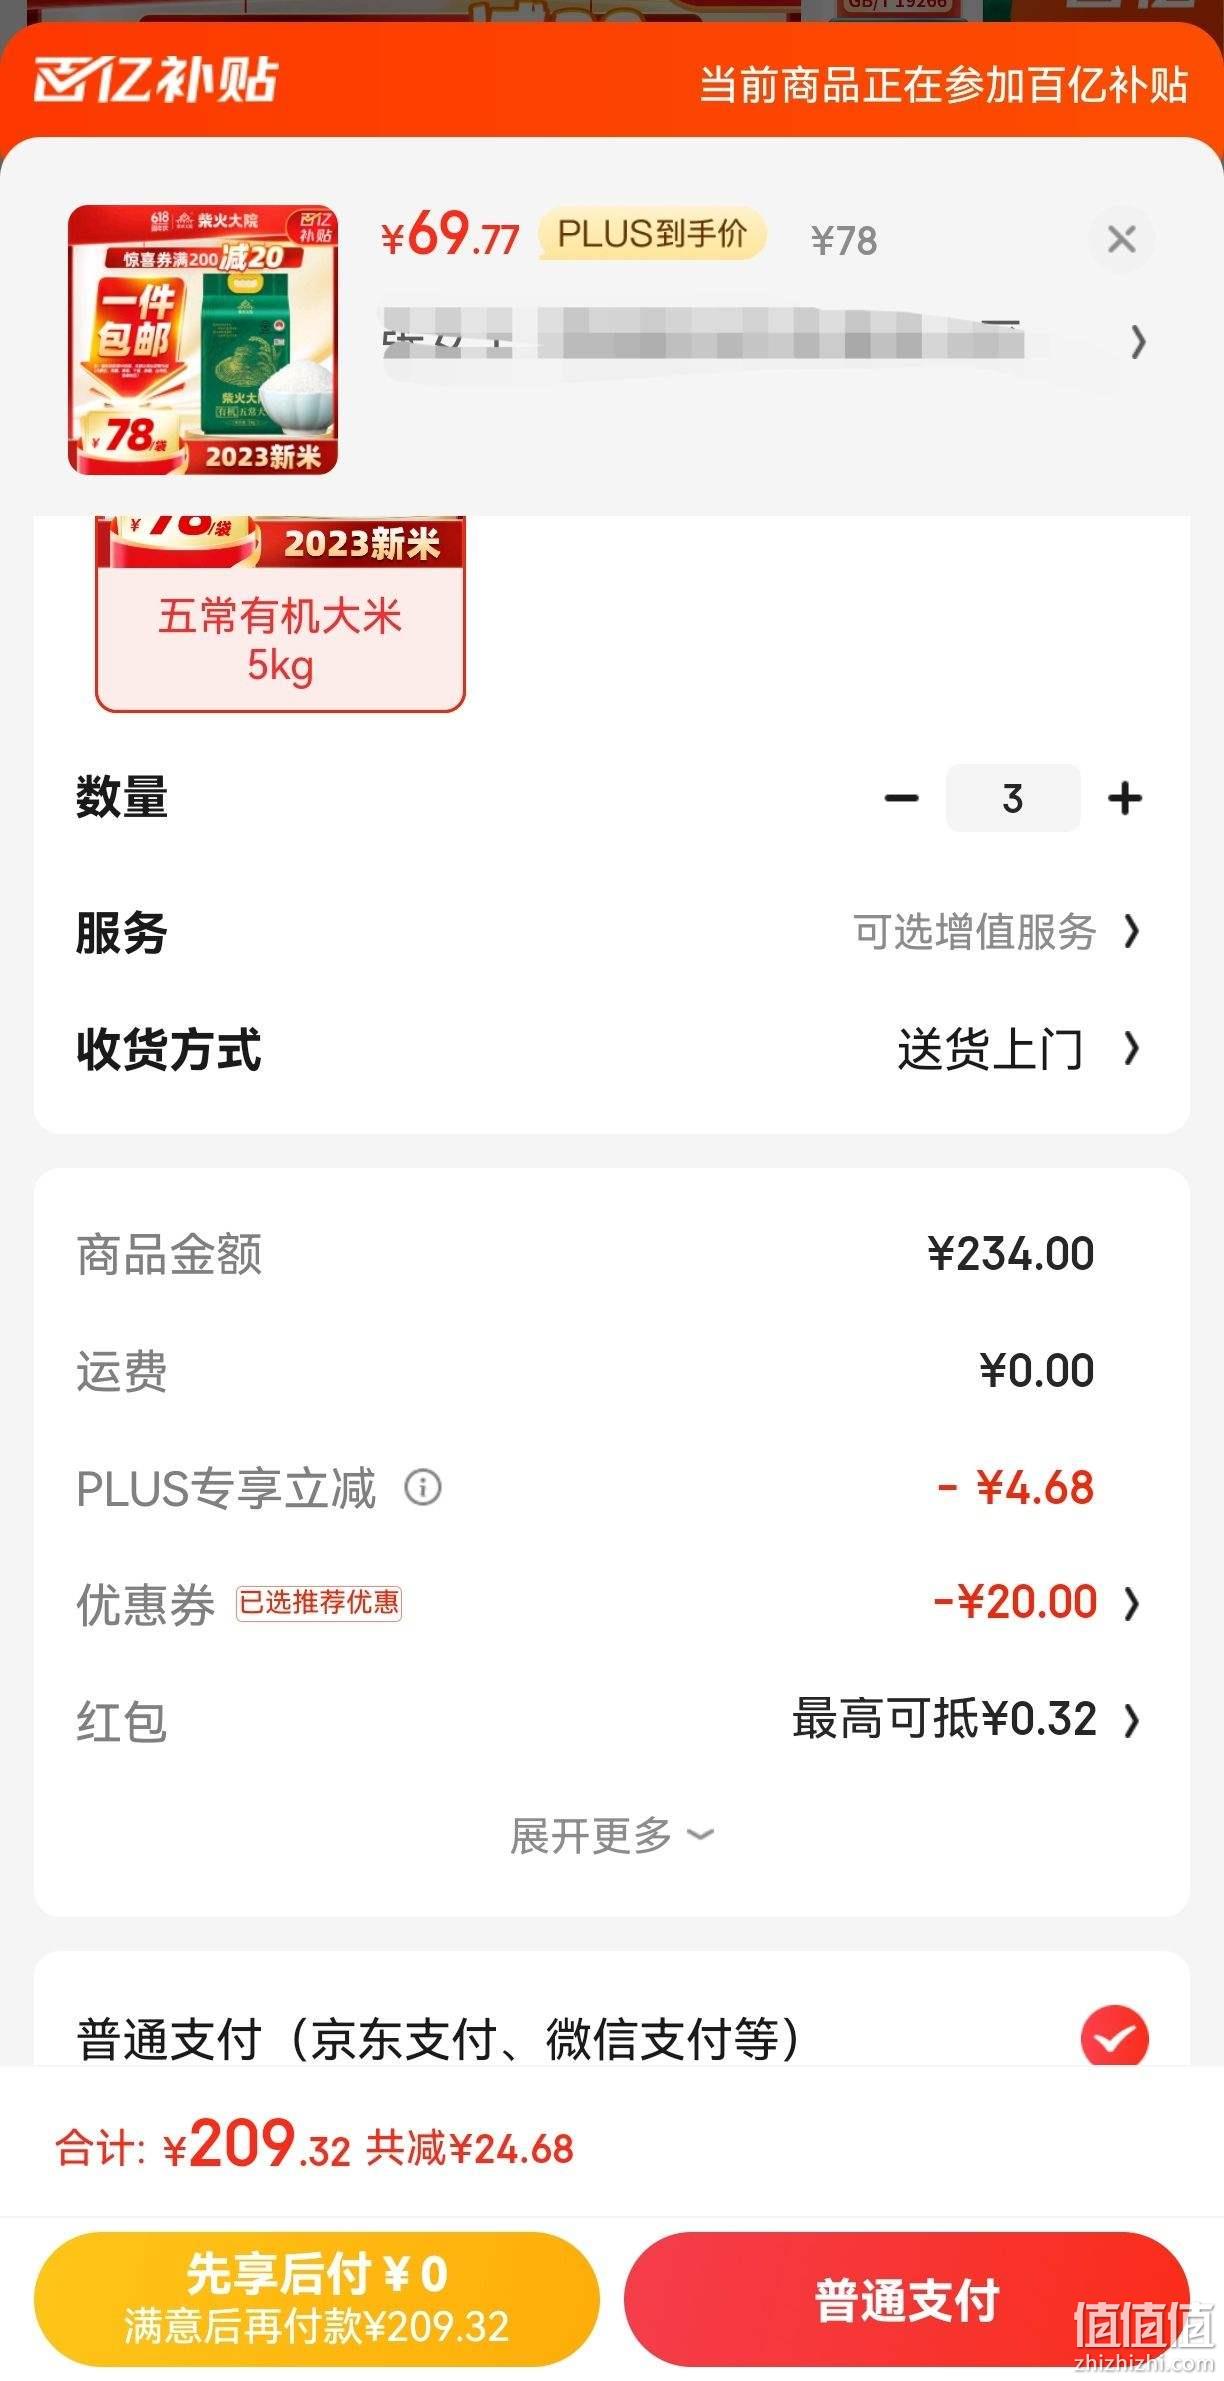Viewport: 1224px width, 2381px height.
Task: Decrease quantity with the minus icon
Action: click(x=901, y=798)
